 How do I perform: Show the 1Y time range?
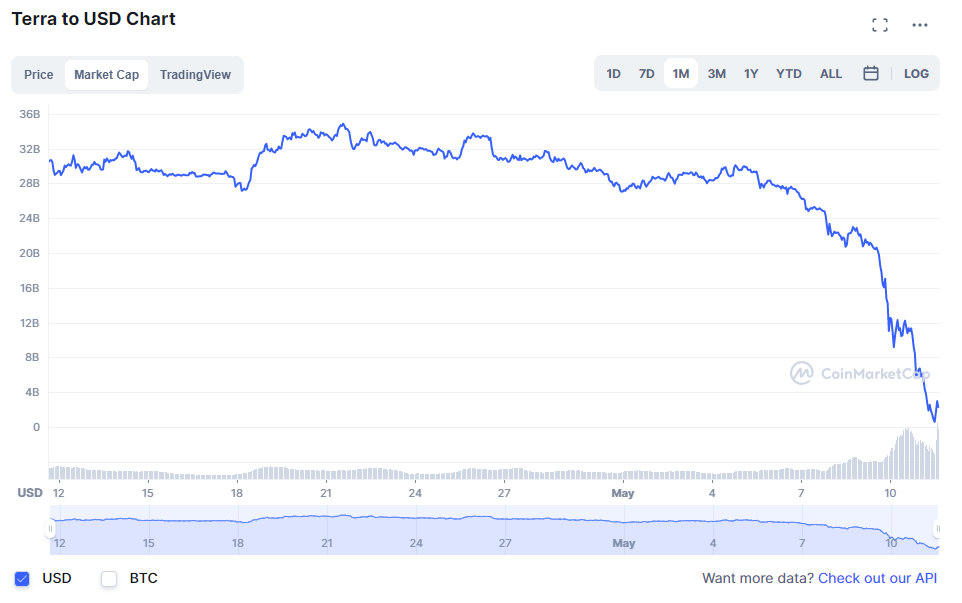pos(751,74)
